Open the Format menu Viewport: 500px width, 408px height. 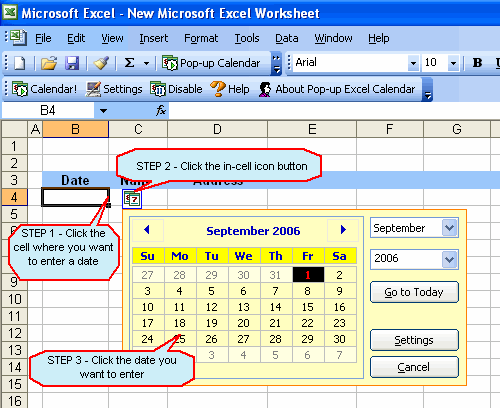tap(201, 38)
